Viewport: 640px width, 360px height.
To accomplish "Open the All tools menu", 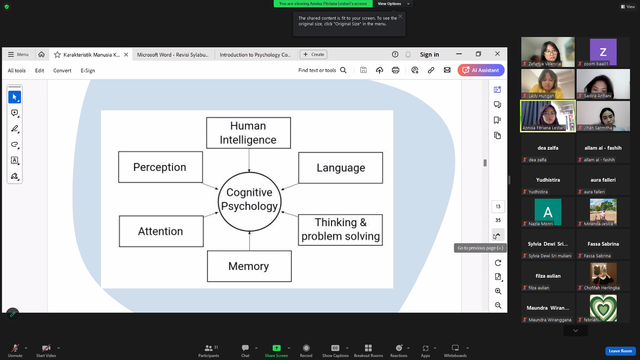I will (x=17, y=71).
